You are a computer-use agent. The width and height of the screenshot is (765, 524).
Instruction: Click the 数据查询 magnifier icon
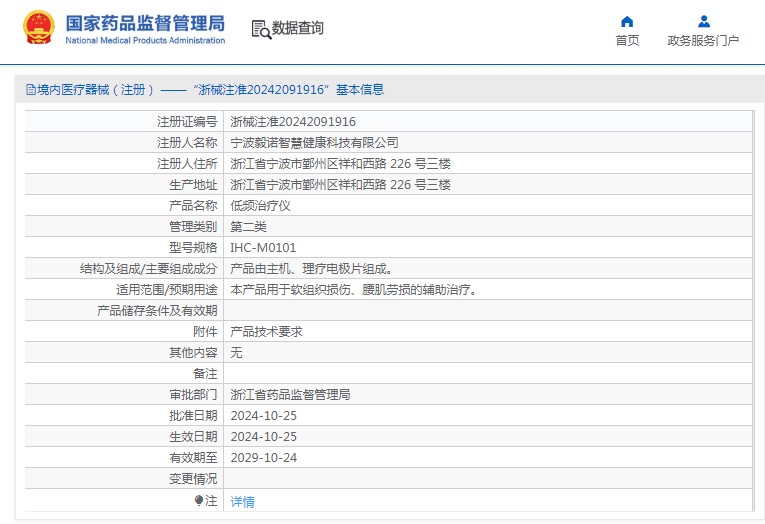(260, 29)
